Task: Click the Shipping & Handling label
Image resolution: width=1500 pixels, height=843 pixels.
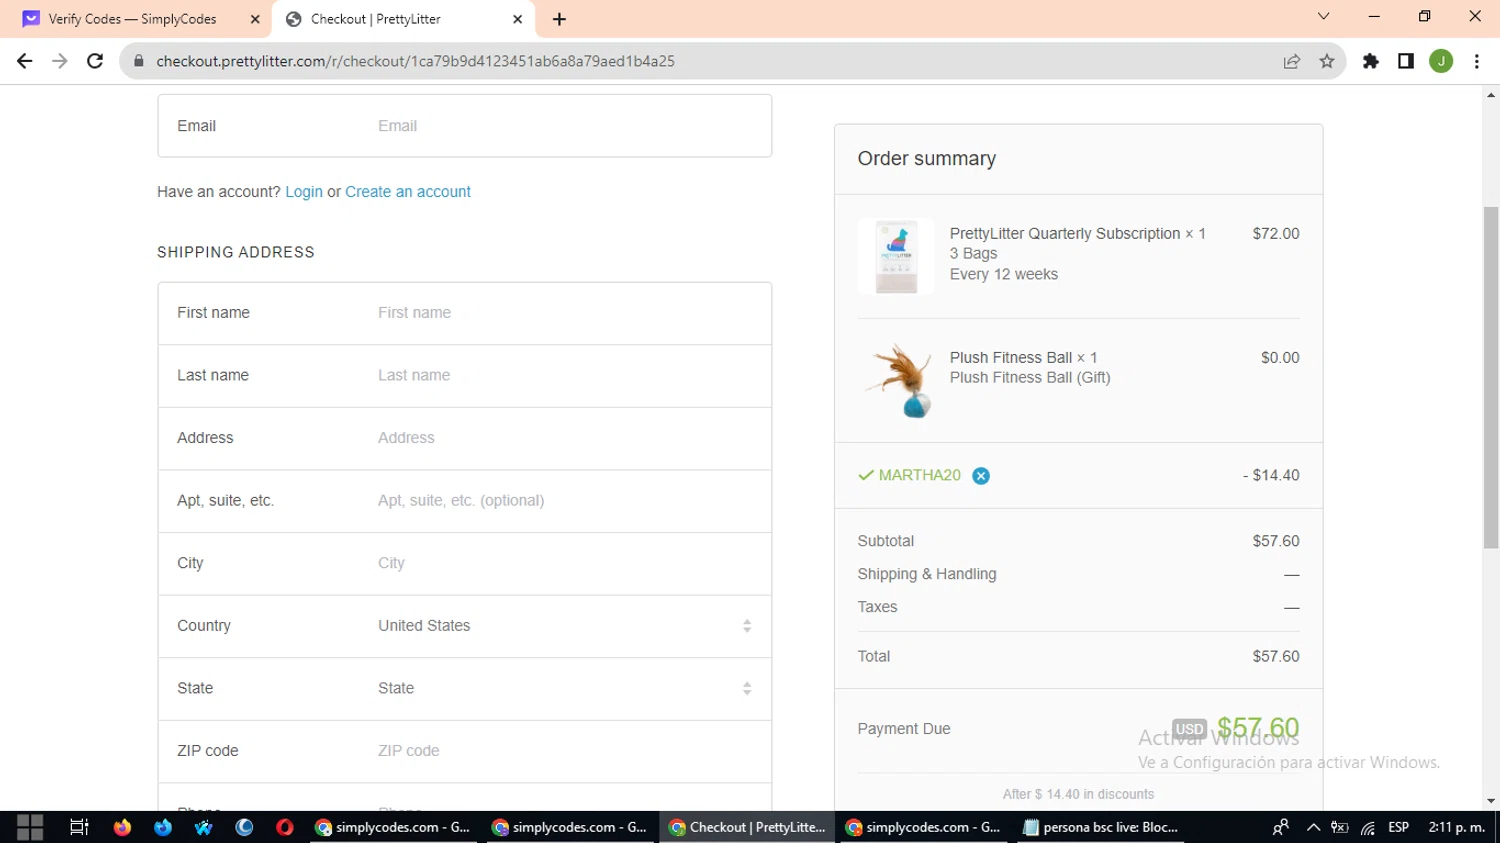Action: tap(927, 574)
